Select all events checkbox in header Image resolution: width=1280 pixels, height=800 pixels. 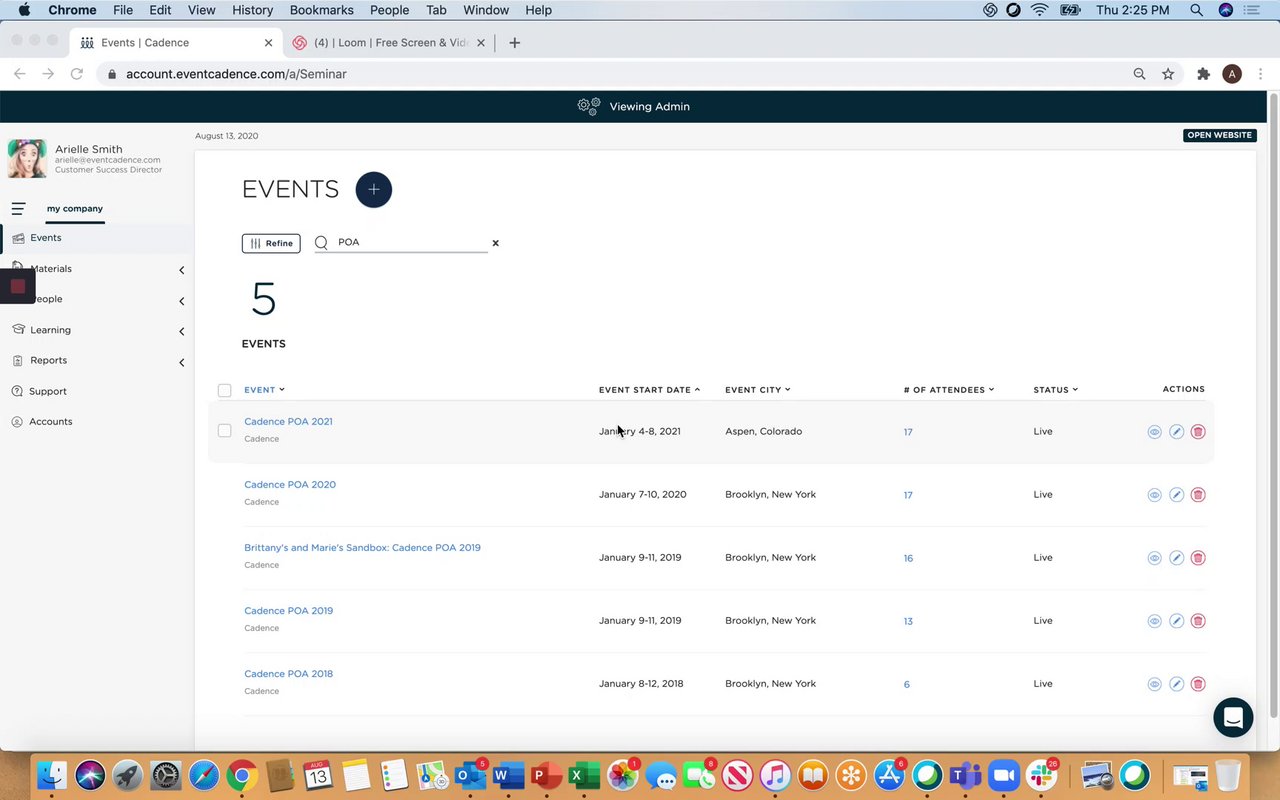(x=224, y=390)
